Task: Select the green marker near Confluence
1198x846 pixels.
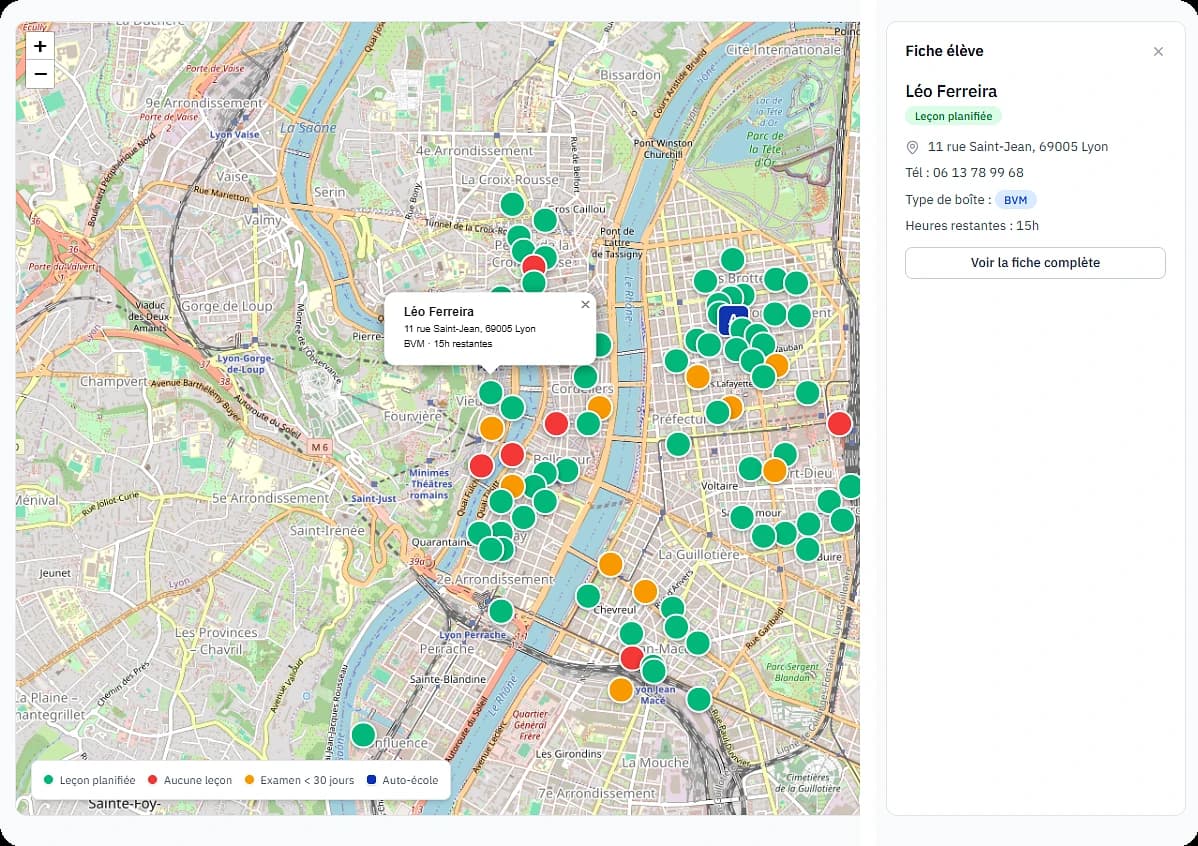Action: coord(363,735)
